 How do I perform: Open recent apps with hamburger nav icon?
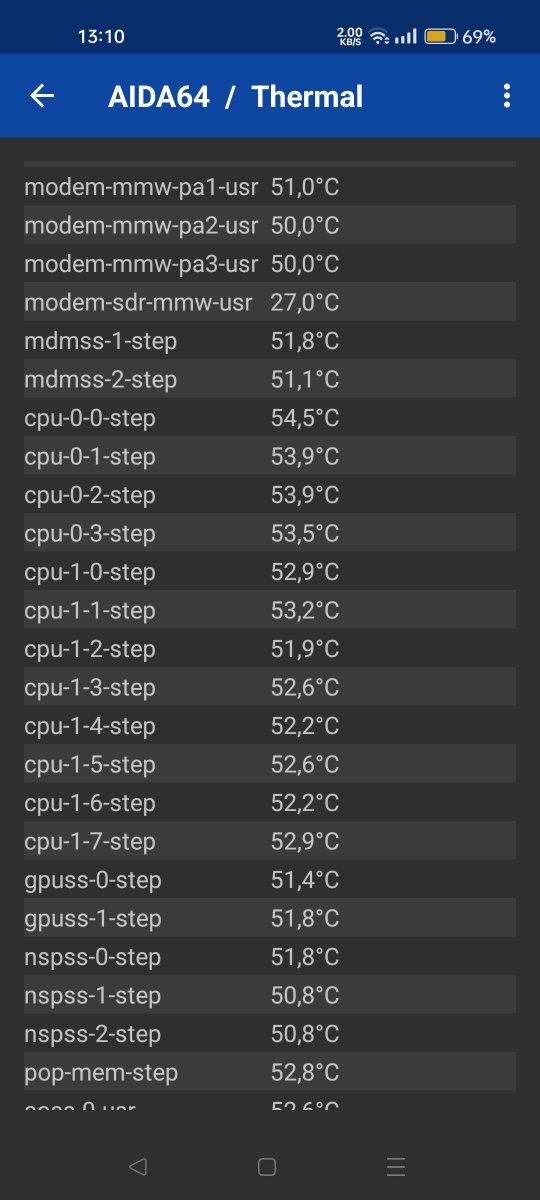[x=396, y=1166]
